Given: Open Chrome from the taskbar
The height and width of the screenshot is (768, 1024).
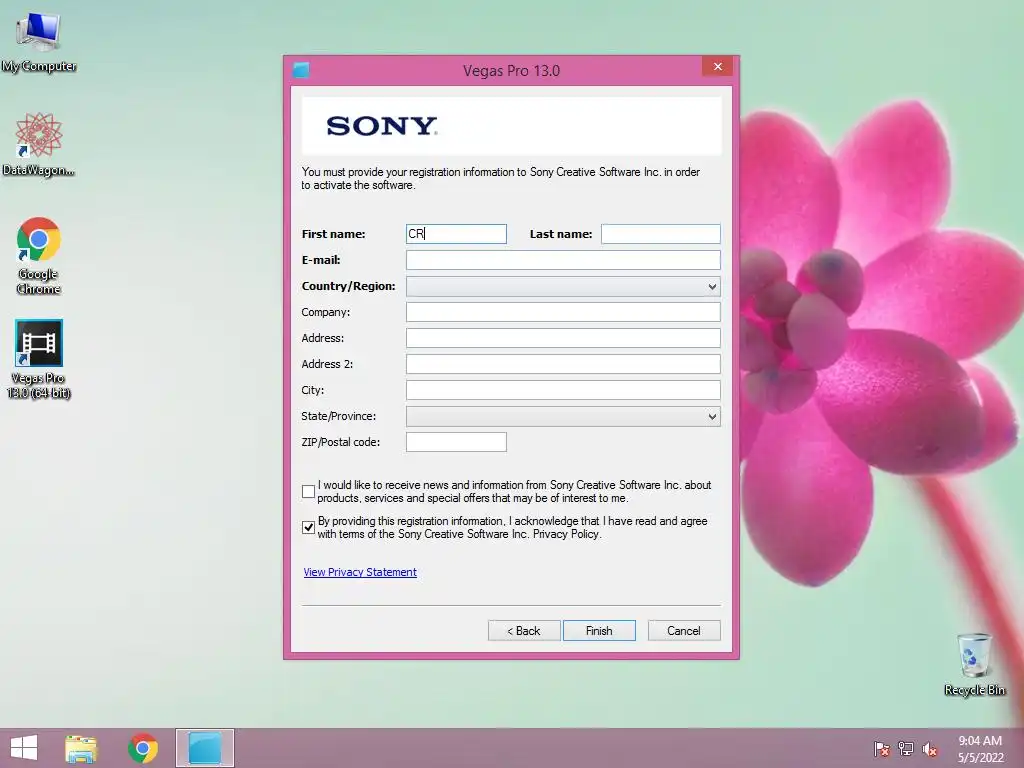Looking at the screenshot, I should 143,748.
